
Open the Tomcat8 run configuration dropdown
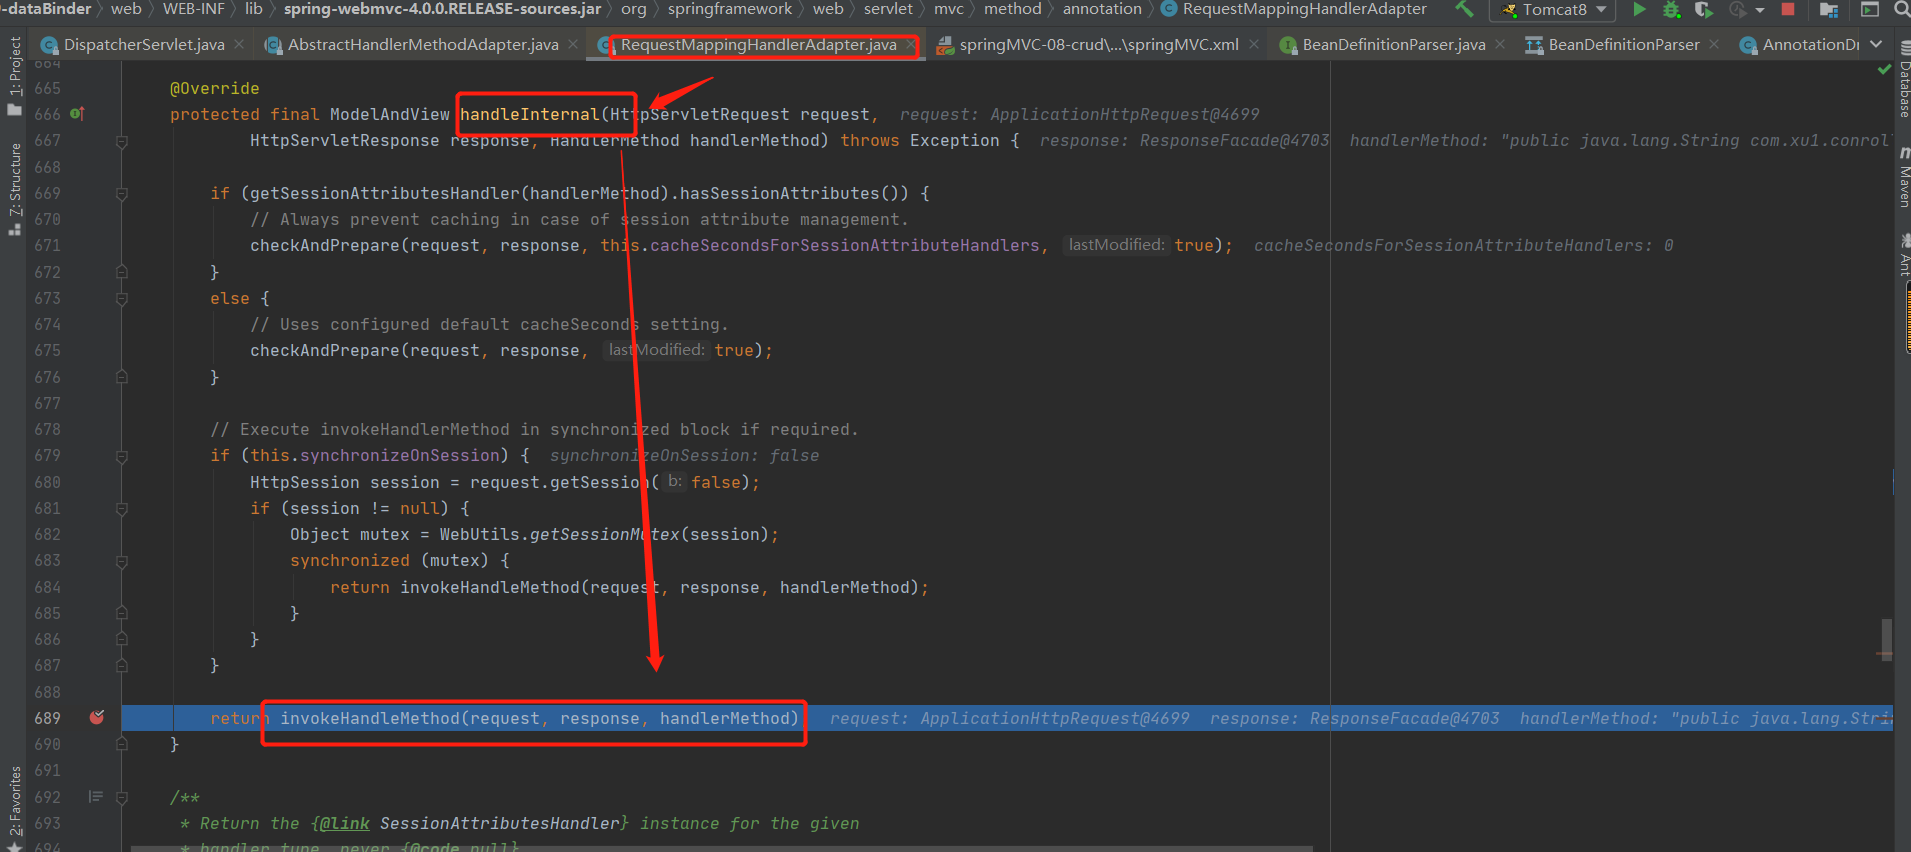coord(1553,10)
